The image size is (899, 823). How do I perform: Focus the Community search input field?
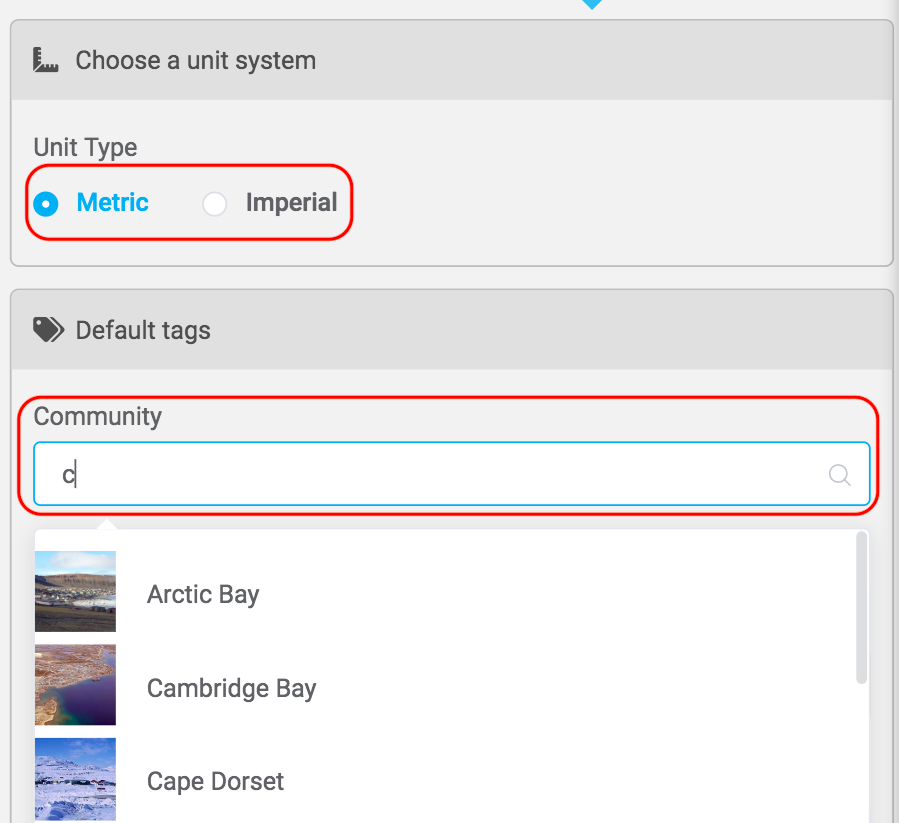pos(430,475)
